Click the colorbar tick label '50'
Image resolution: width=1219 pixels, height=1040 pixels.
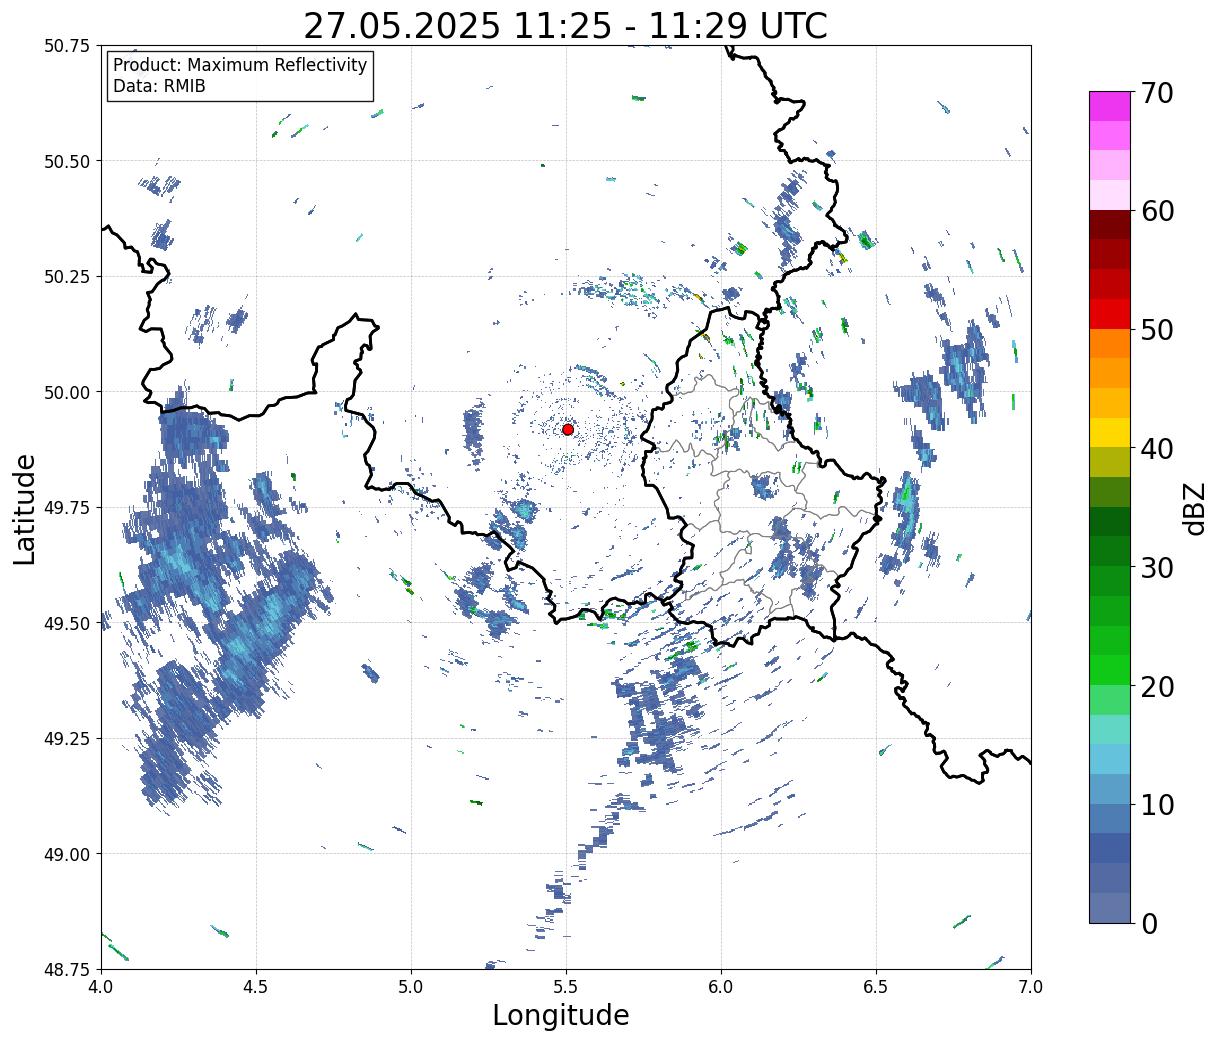point(1157,330)
